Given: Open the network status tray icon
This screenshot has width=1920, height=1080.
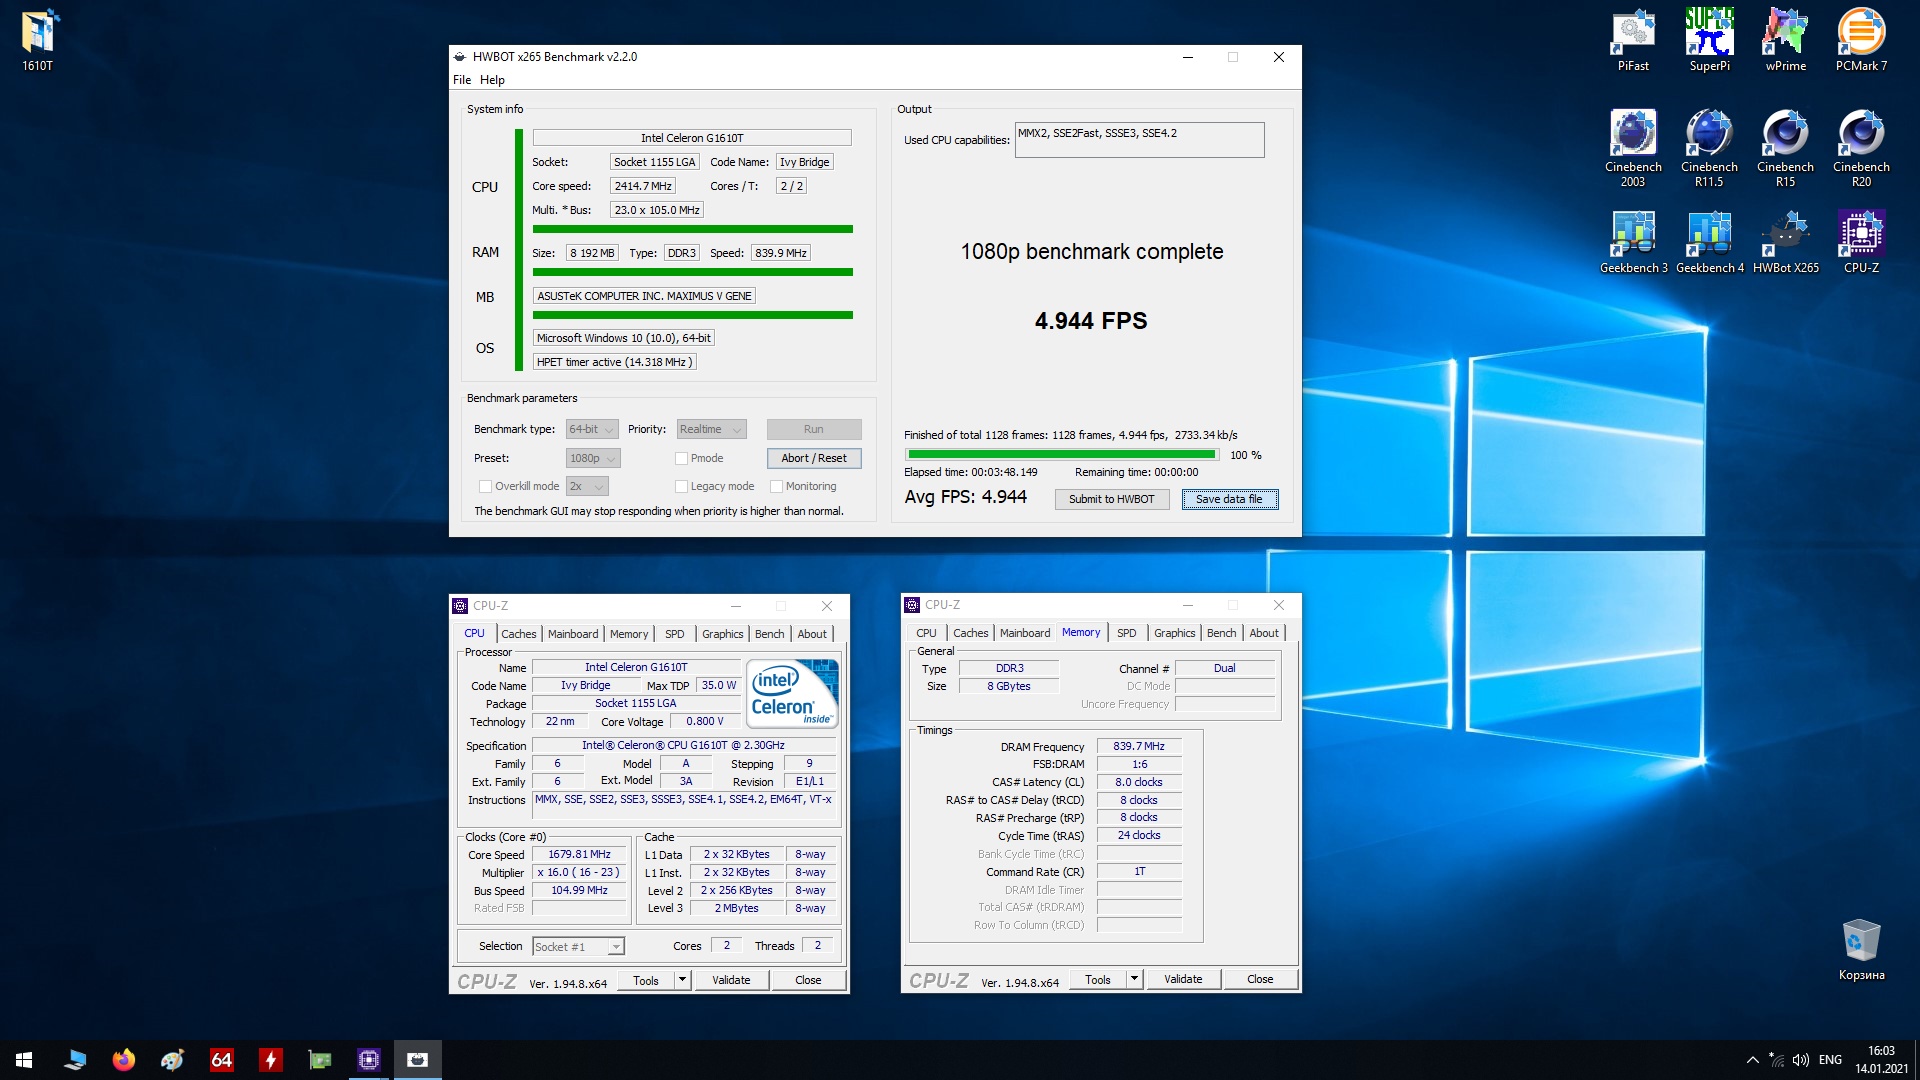Looking at the screenshot, I should tap(1776, 1060).
